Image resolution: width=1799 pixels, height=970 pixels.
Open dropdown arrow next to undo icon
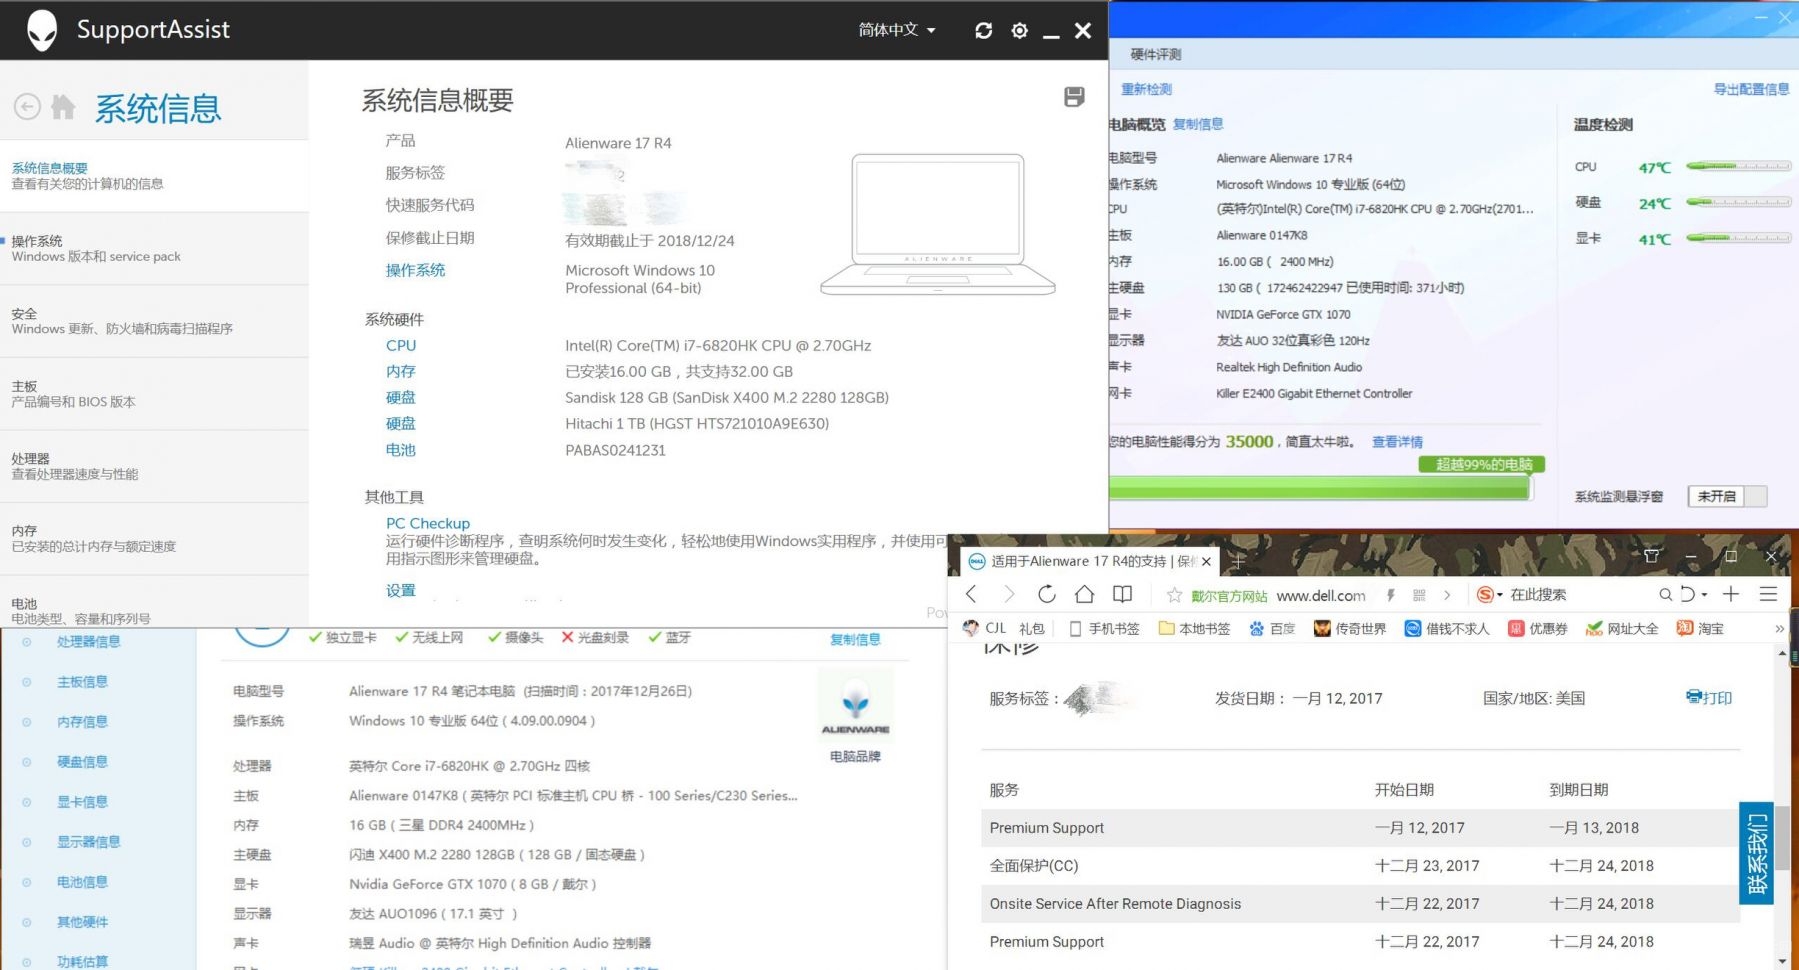pyautogui.click(x=1704, y=595)
